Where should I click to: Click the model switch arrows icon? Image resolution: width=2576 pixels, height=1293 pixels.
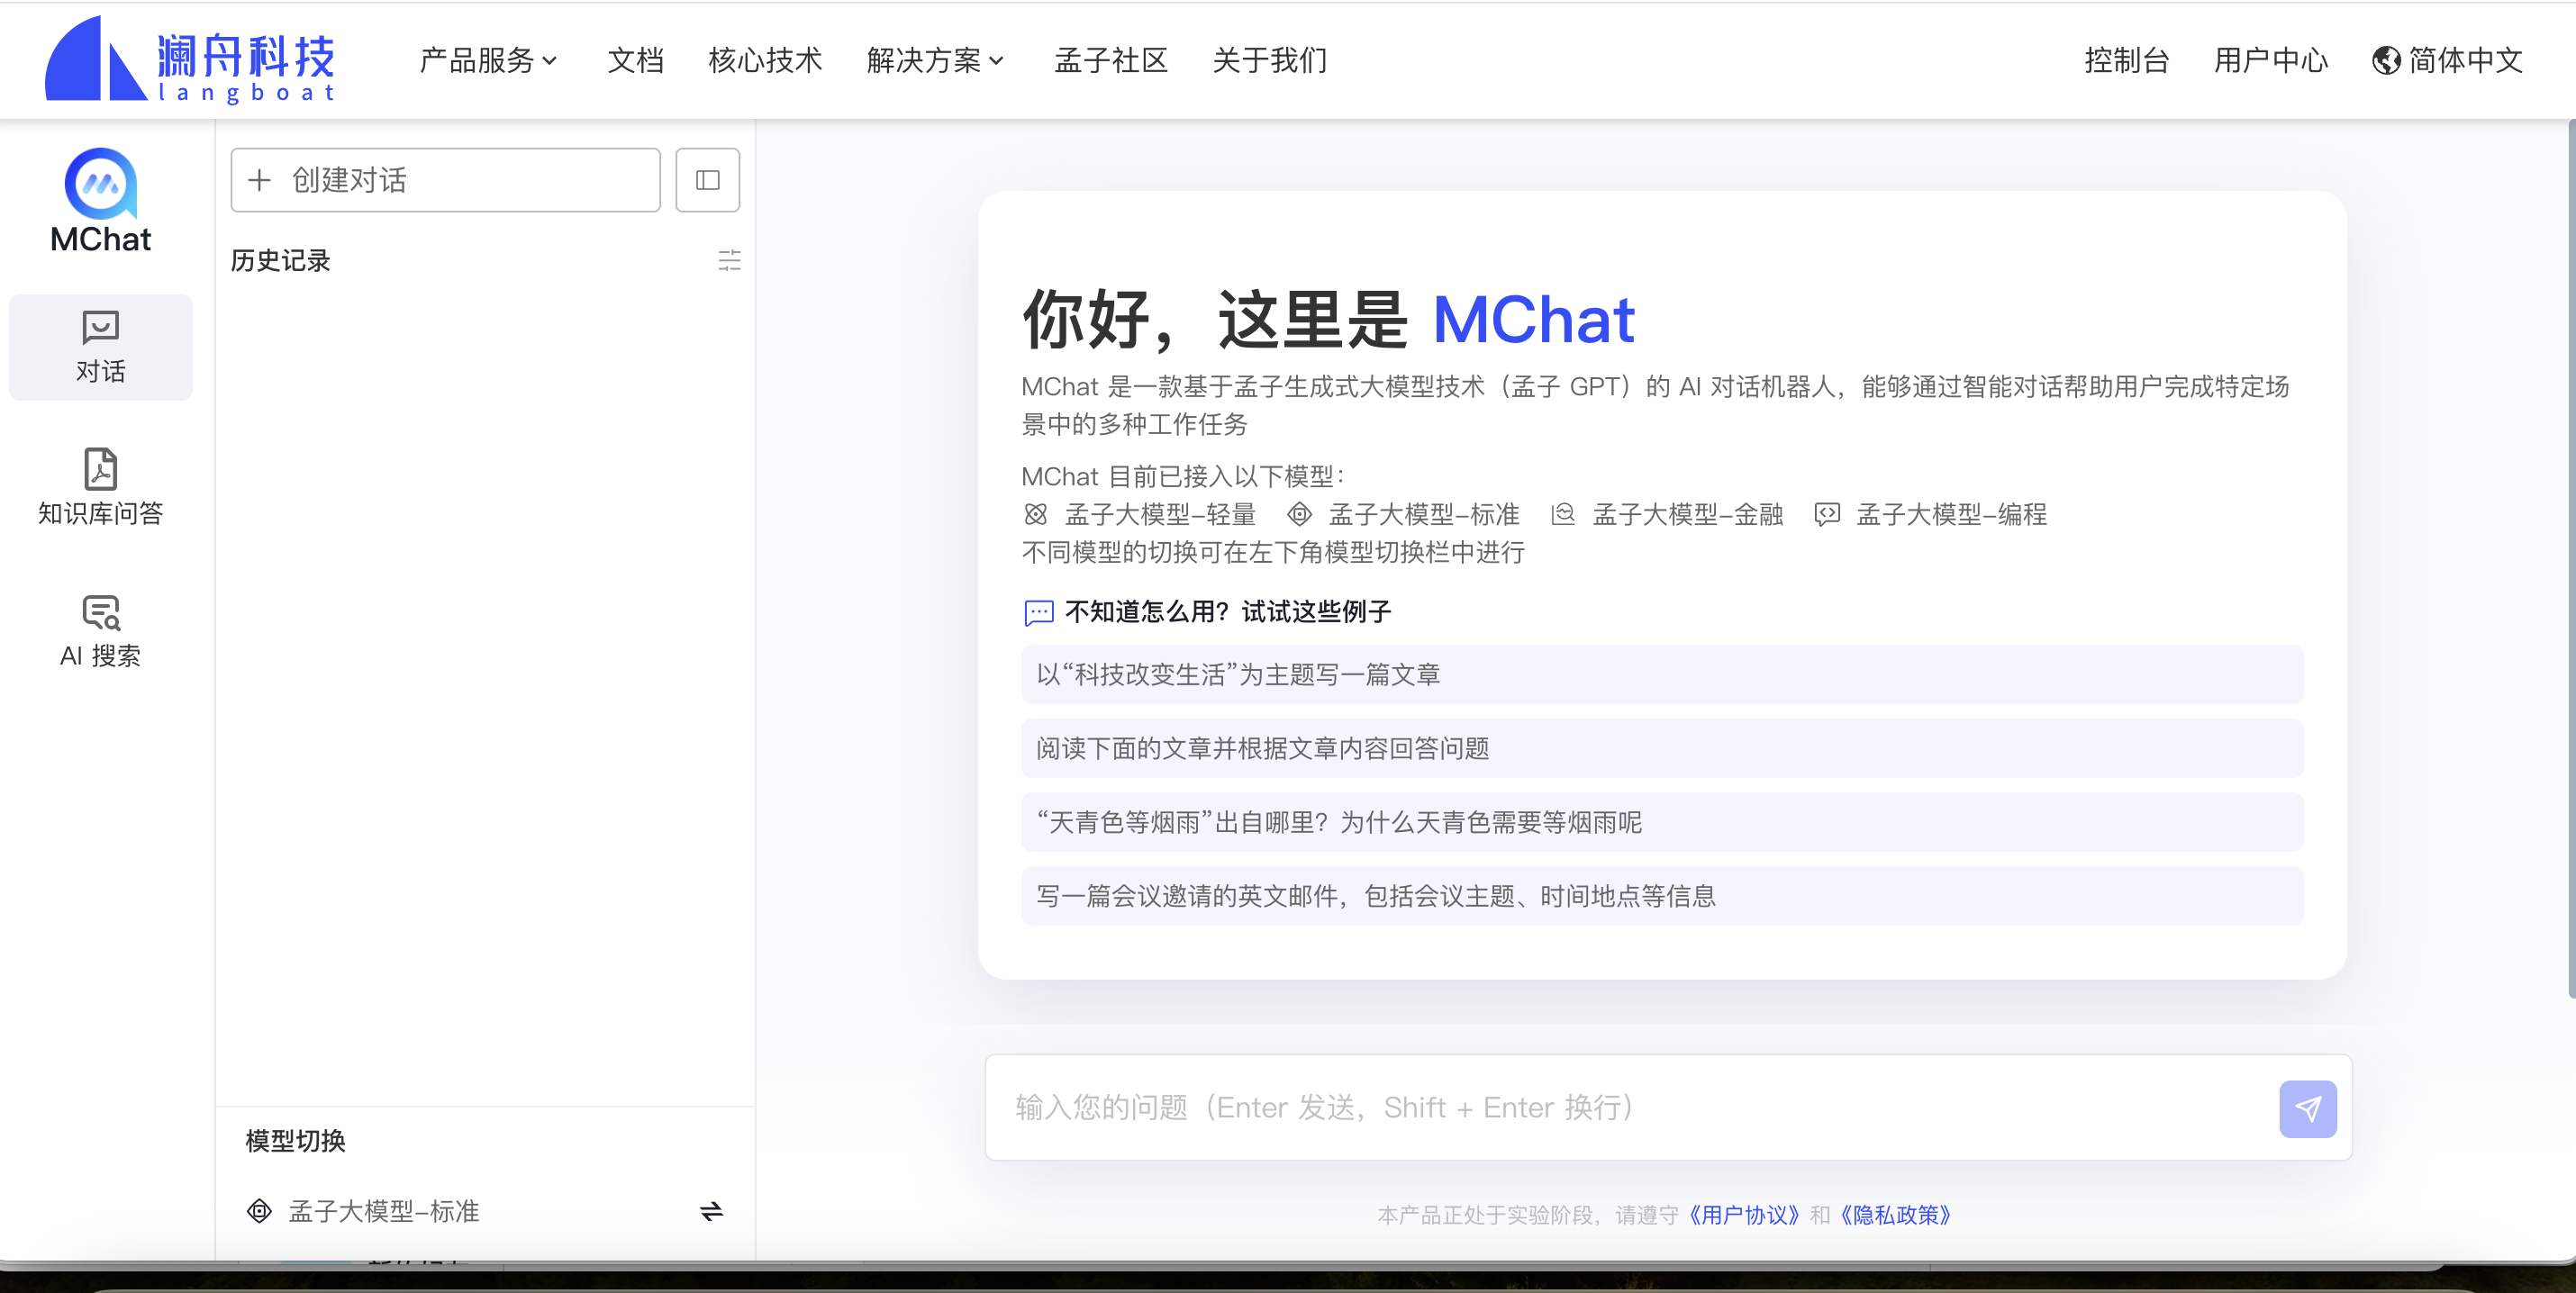click(x=711, y=1211)
